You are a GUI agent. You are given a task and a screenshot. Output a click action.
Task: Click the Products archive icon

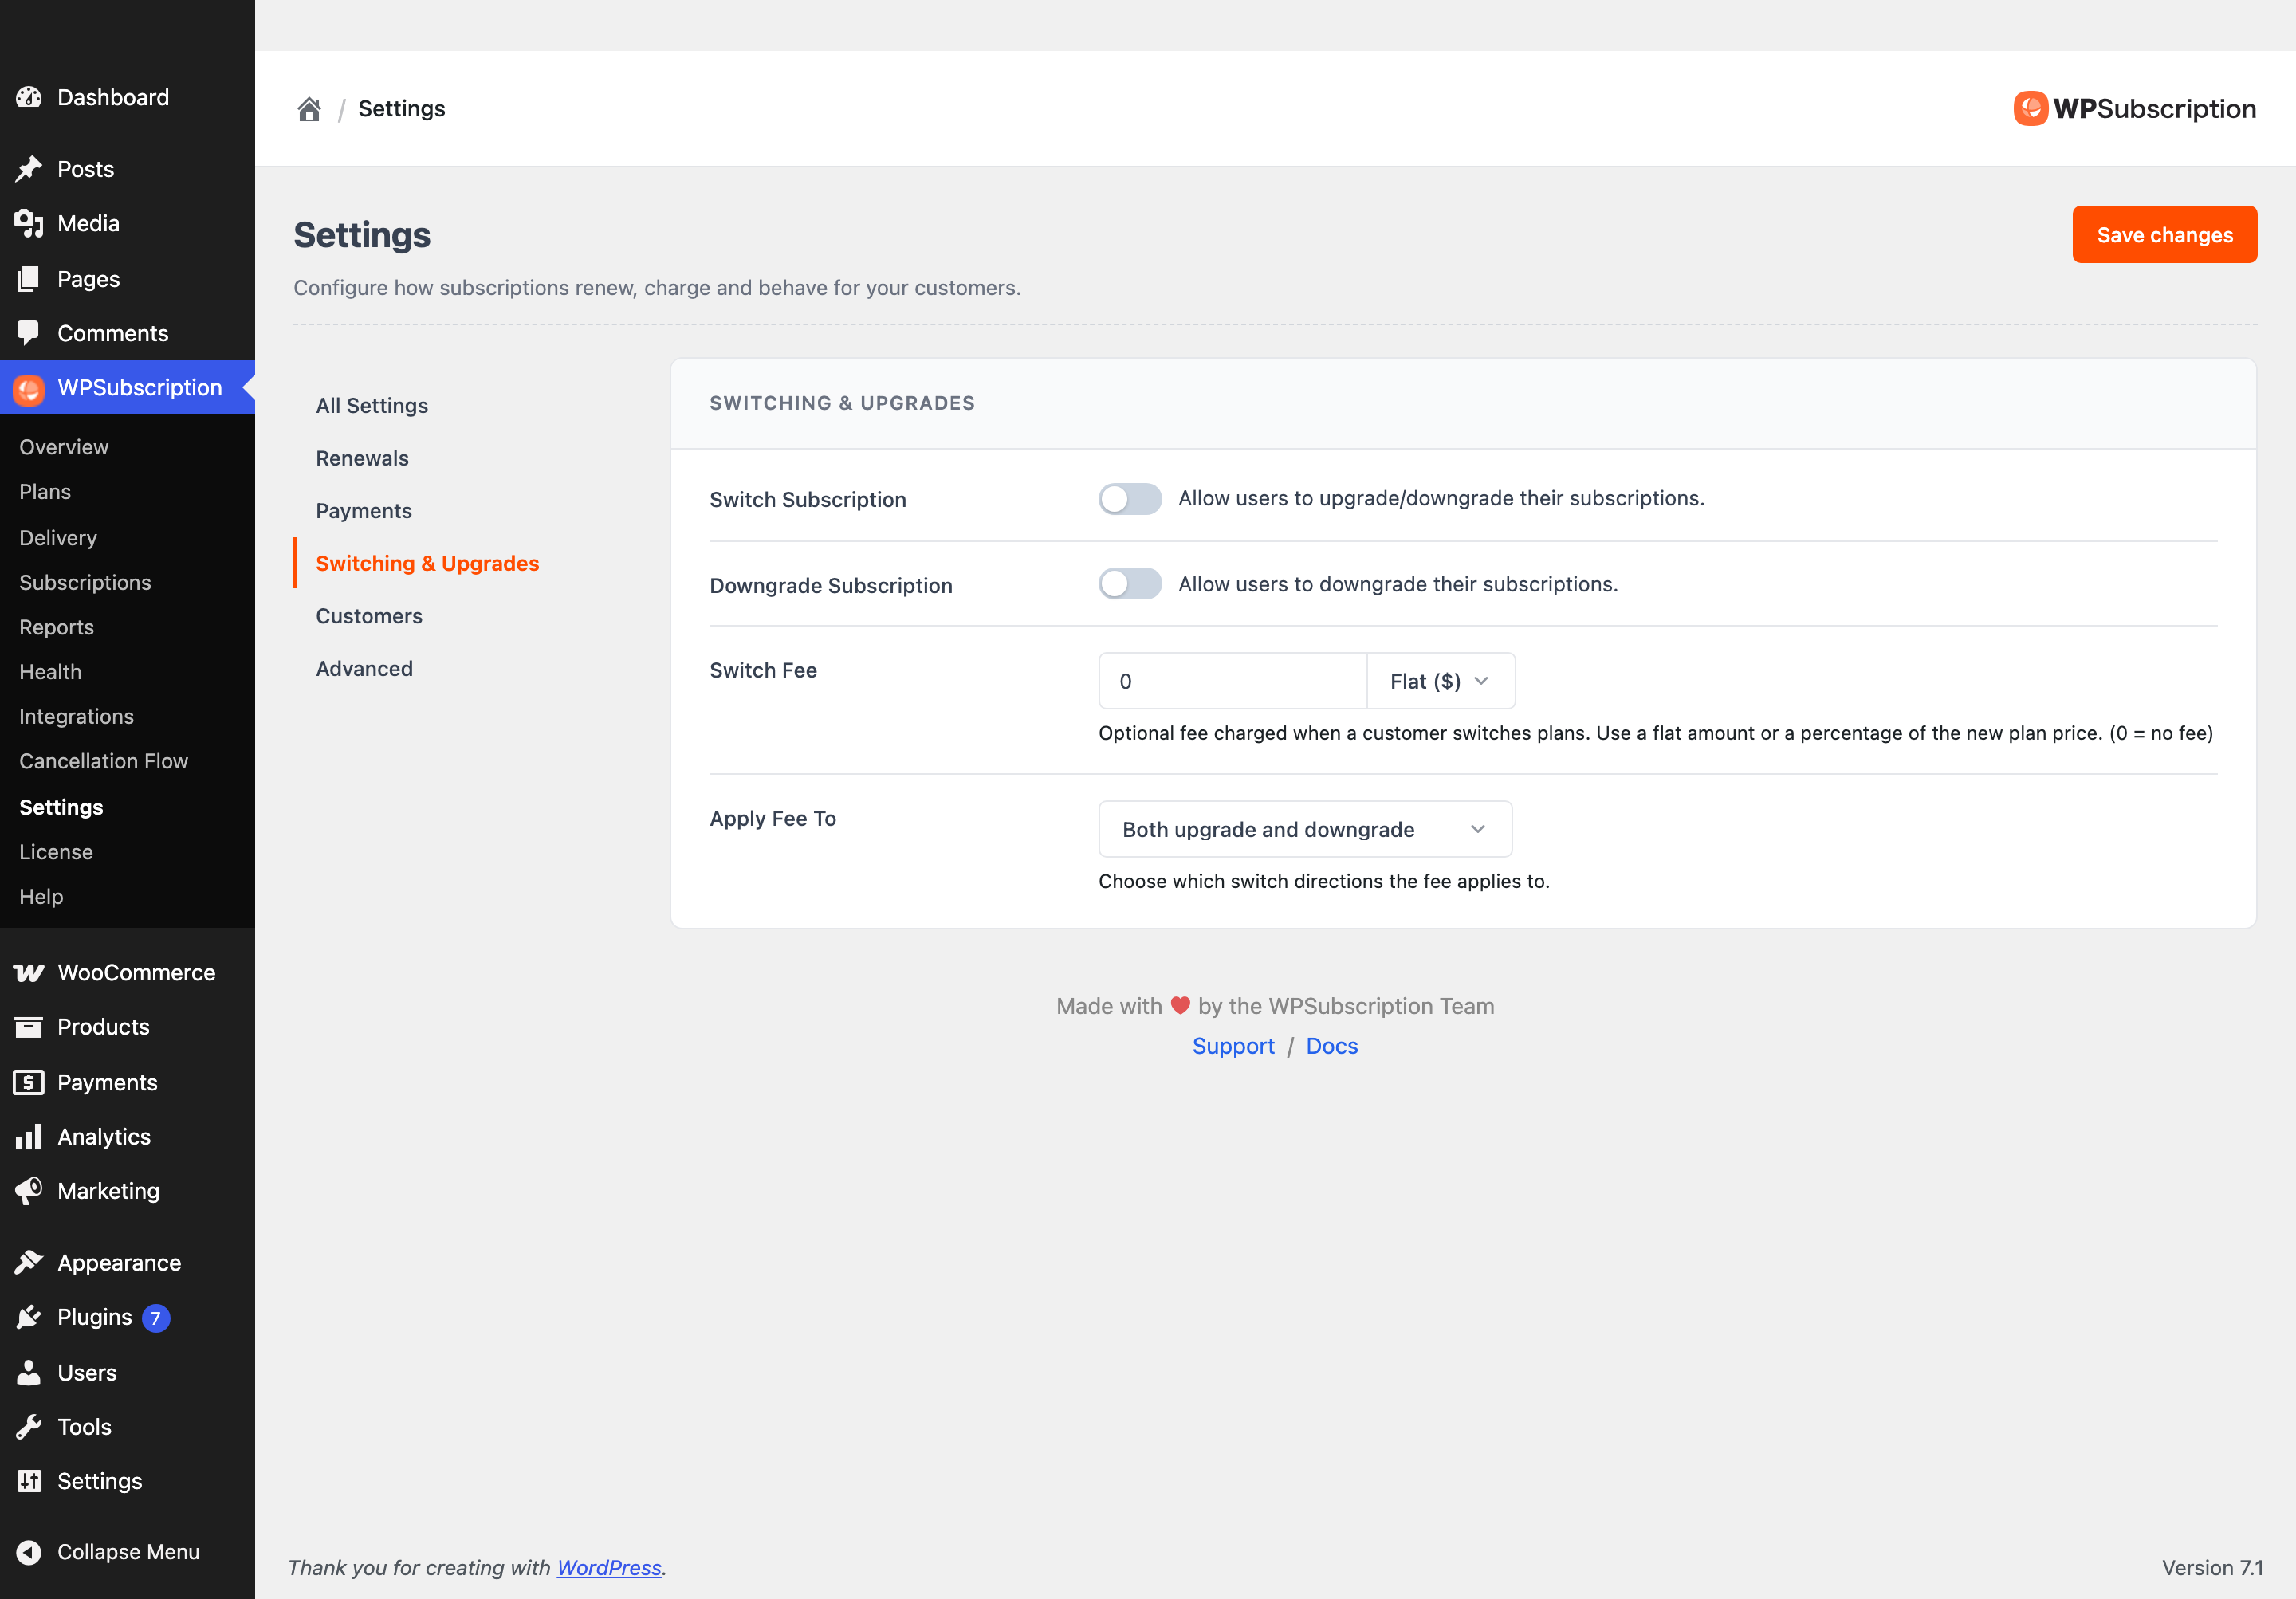tap(29, 1027)
